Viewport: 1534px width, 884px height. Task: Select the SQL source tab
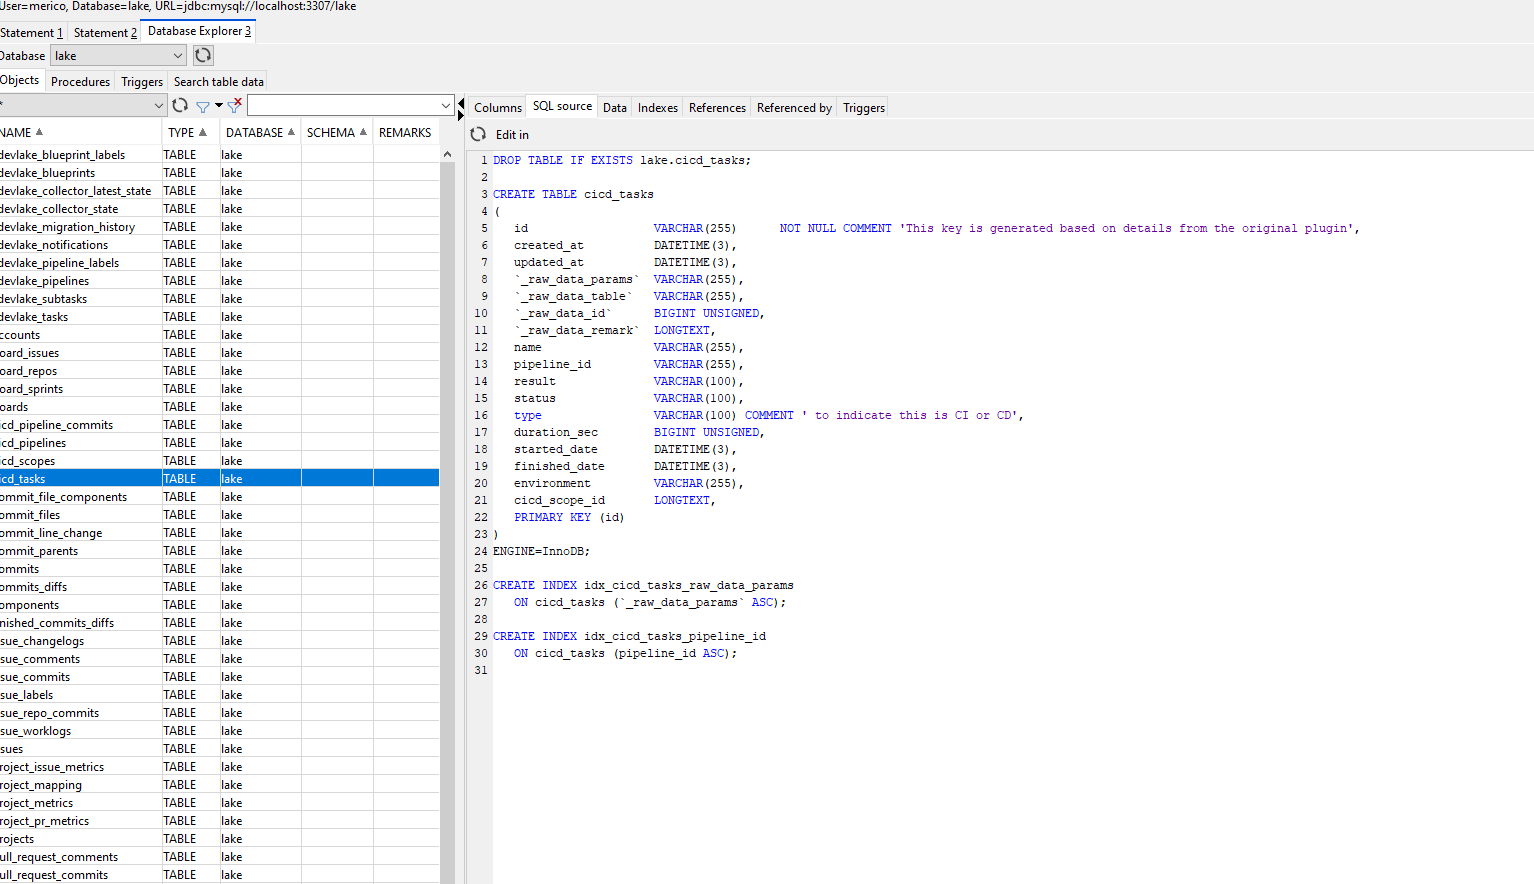[562, 106]
